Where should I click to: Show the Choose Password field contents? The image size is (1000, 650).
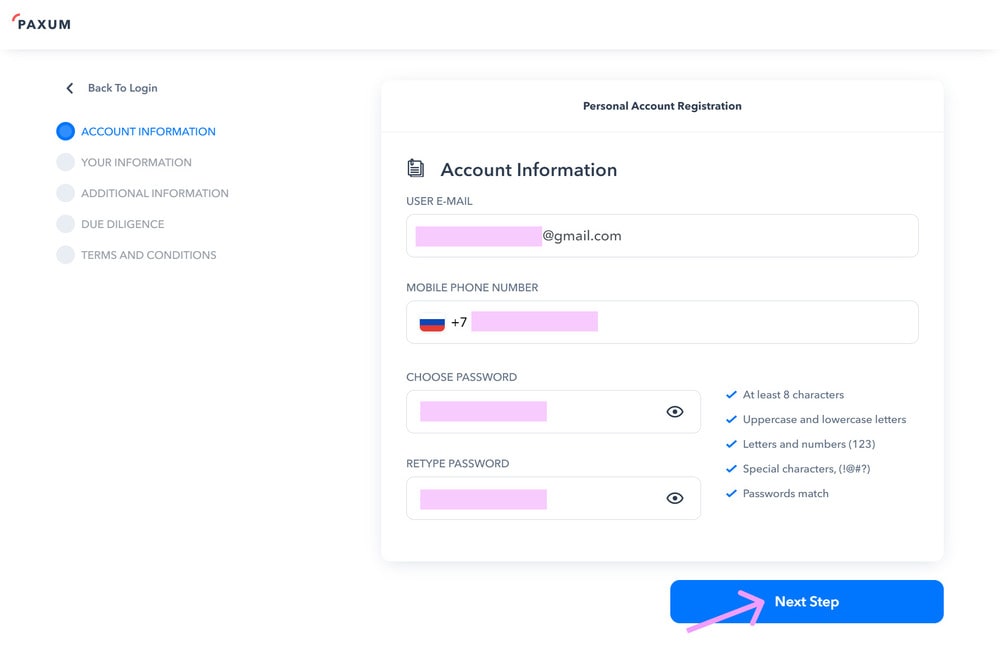pyautogui.click(x=675, y=412)
